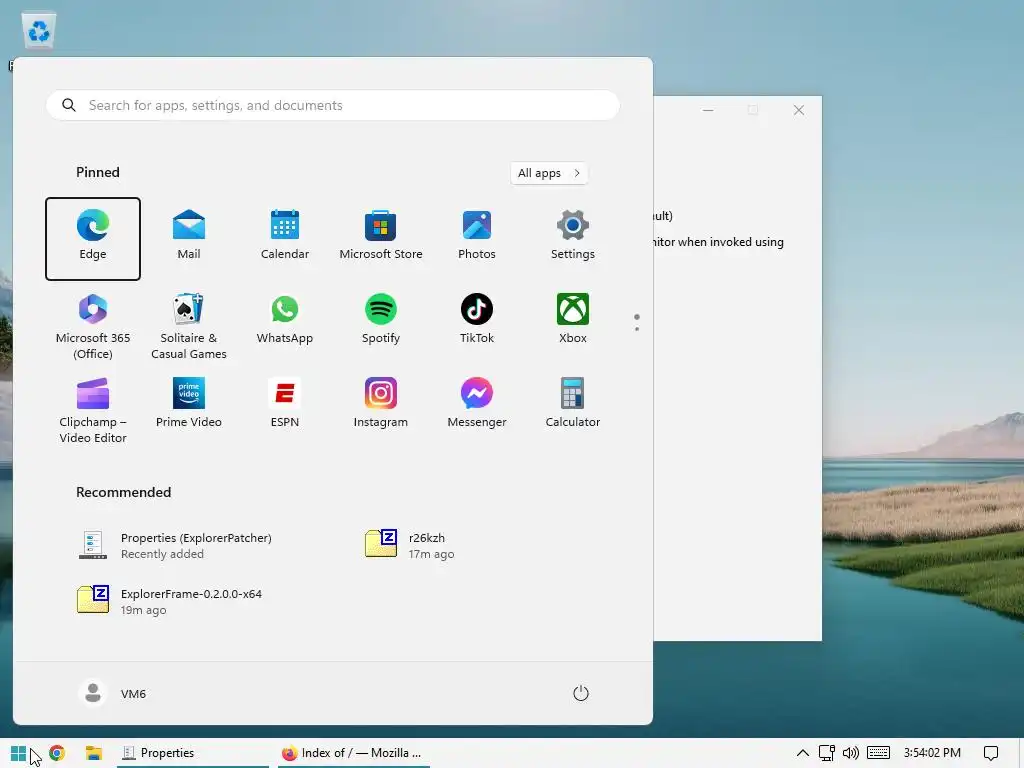The image size is (1024, 768).
Task: Open File Explorer from the taskbar
Action: (94, 754)
